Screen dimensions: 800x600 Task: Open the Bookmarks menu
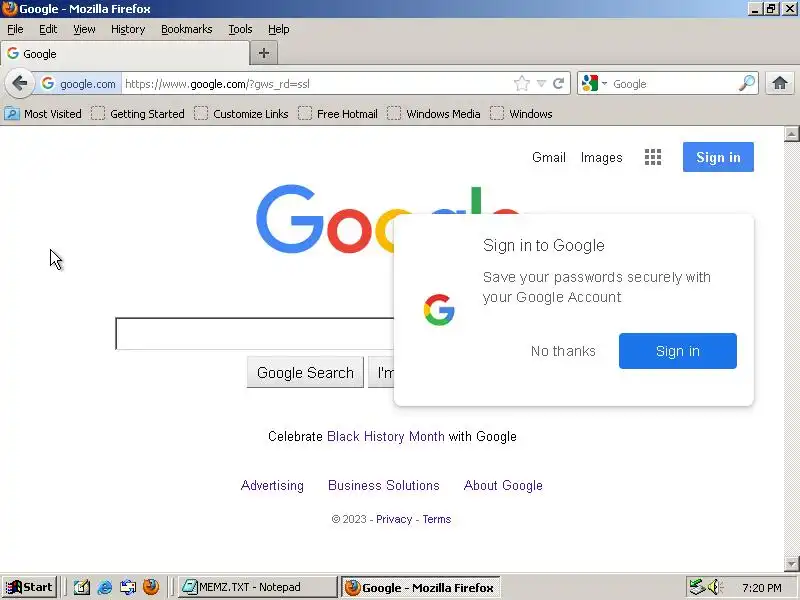pyautogui.click(x=187, y=30)
